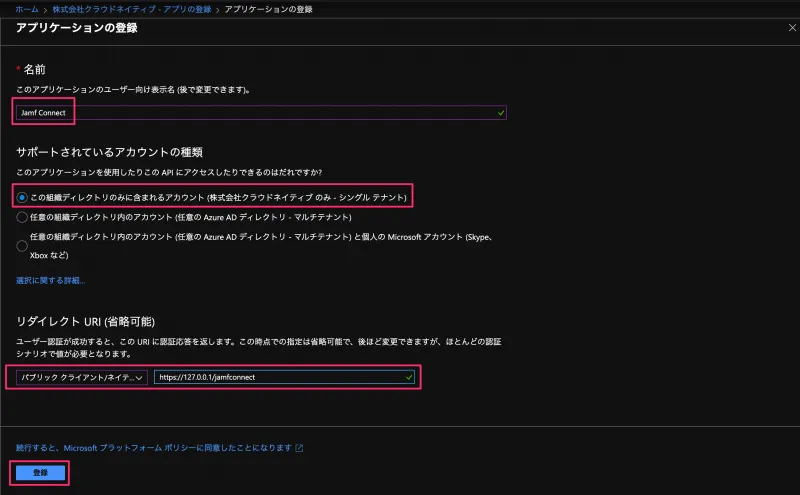Click the 名前 section label
The image size is (800, 495).
pyautogui.click(x=34, y=69)
